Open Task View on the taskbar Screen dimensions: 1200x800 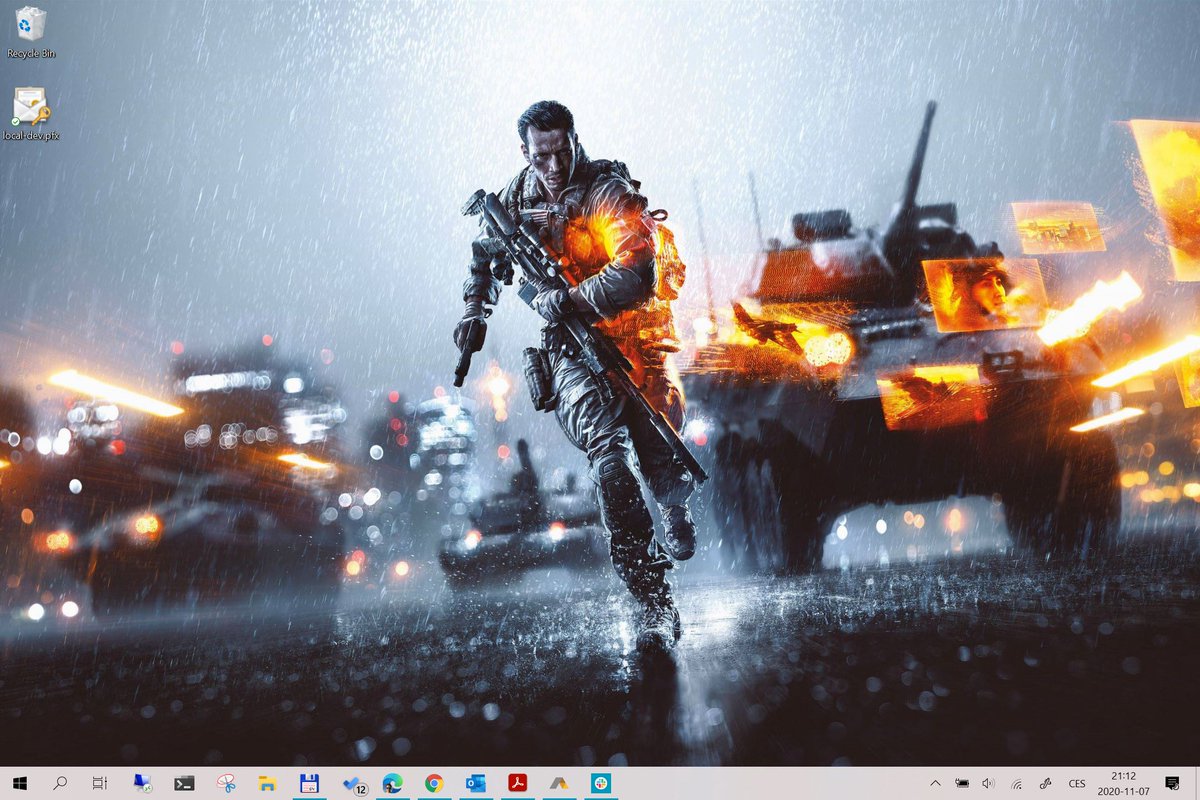pos(99,783)
